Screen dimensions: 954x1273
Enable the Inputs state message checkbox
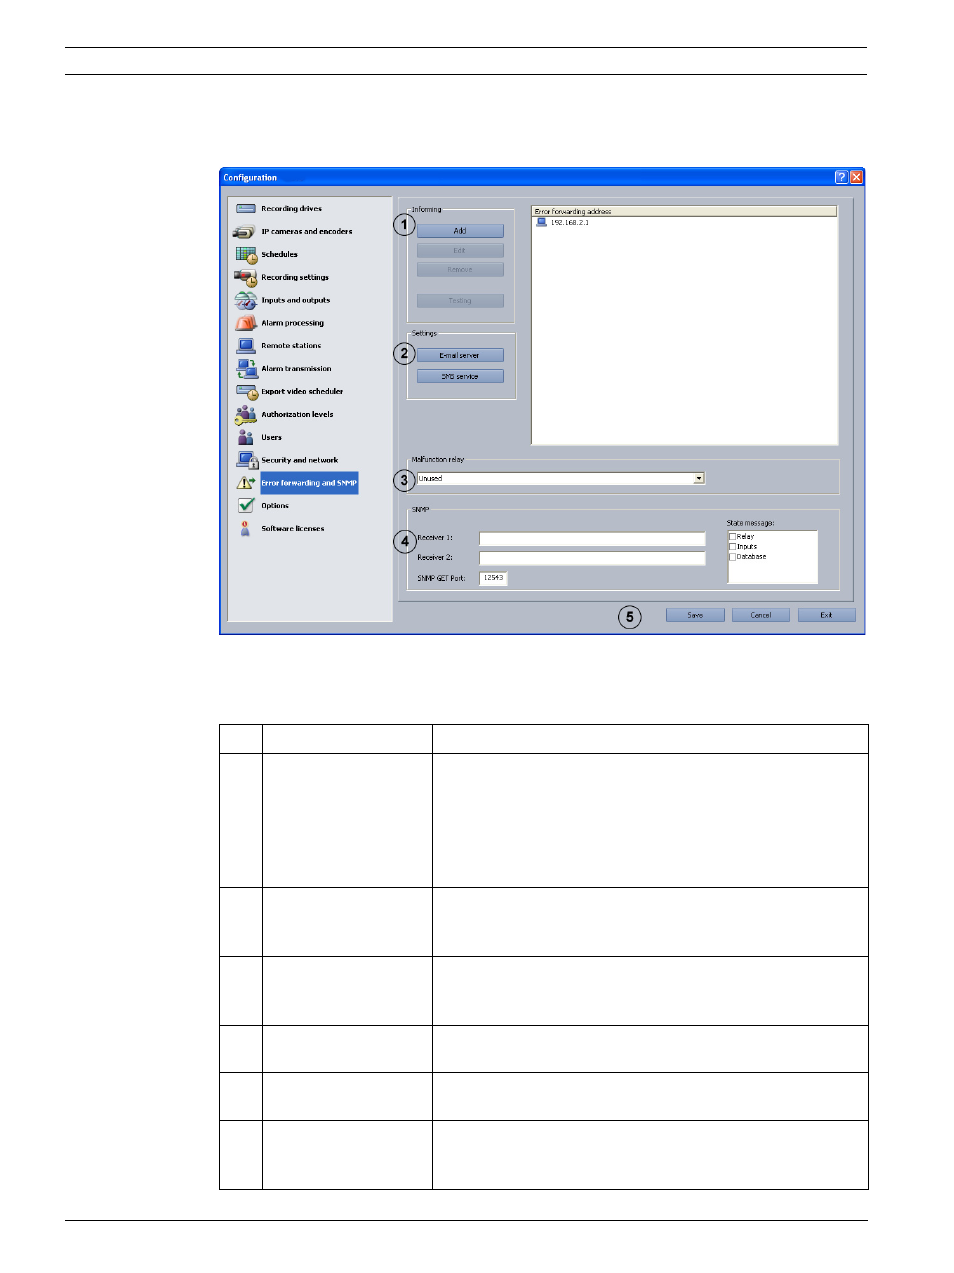pyautogui.click(x=732, y=547)
